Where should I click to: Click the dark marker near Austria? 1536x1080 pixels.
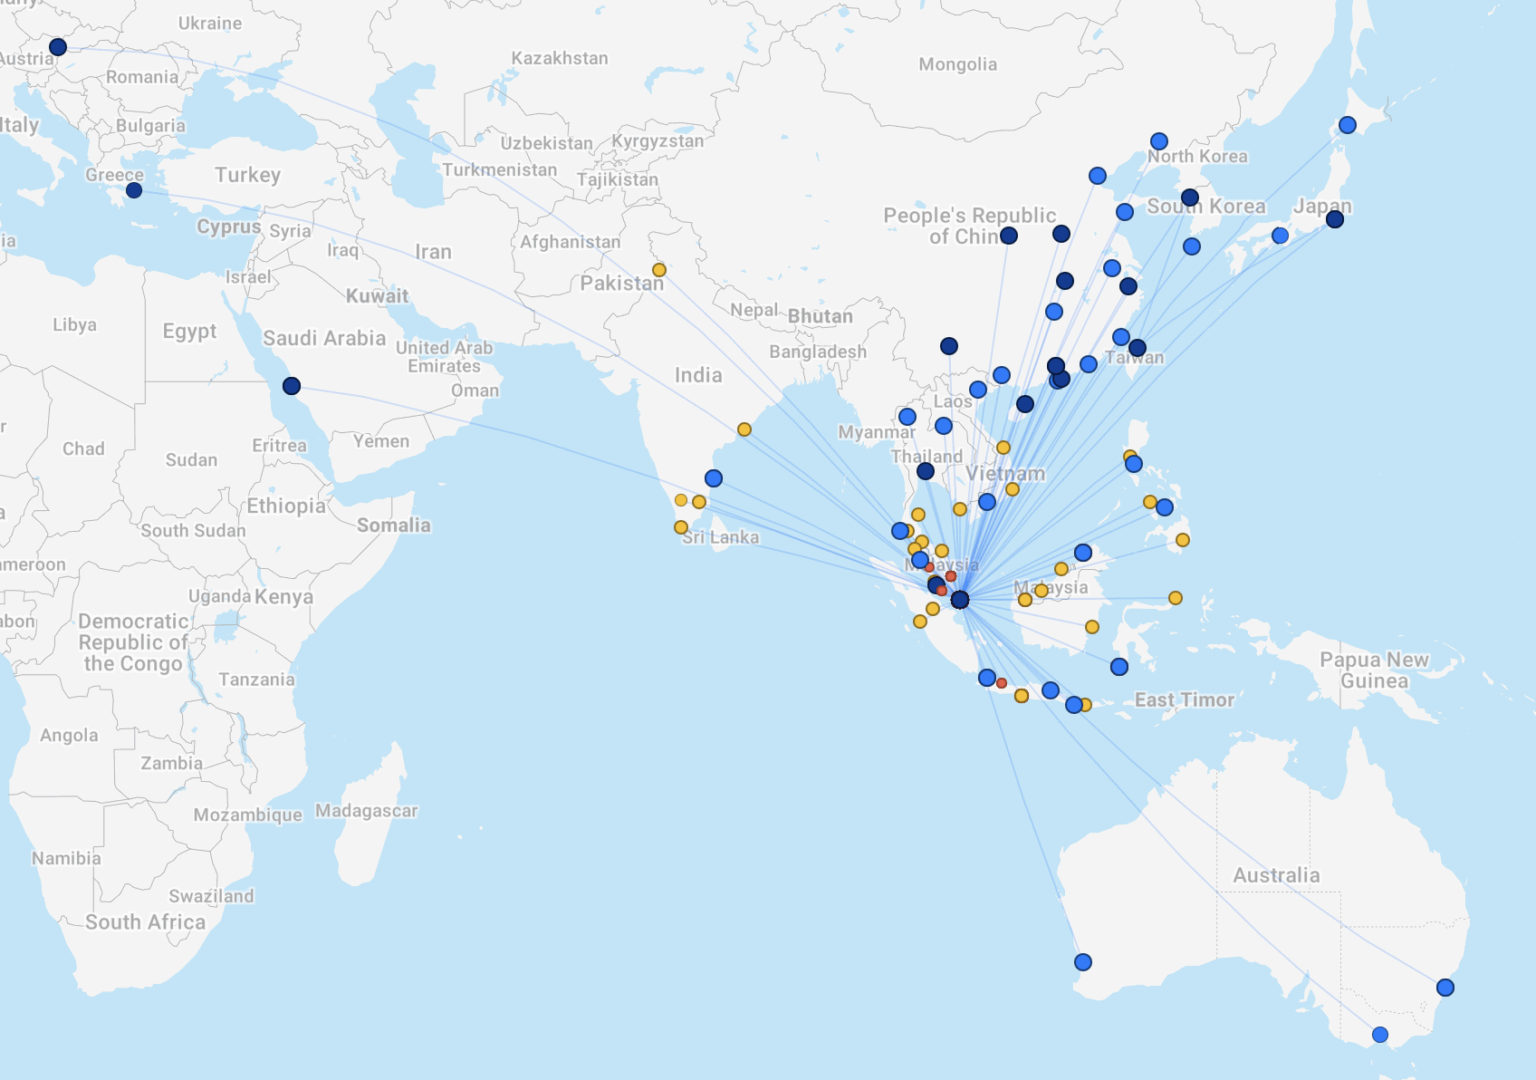58,47
